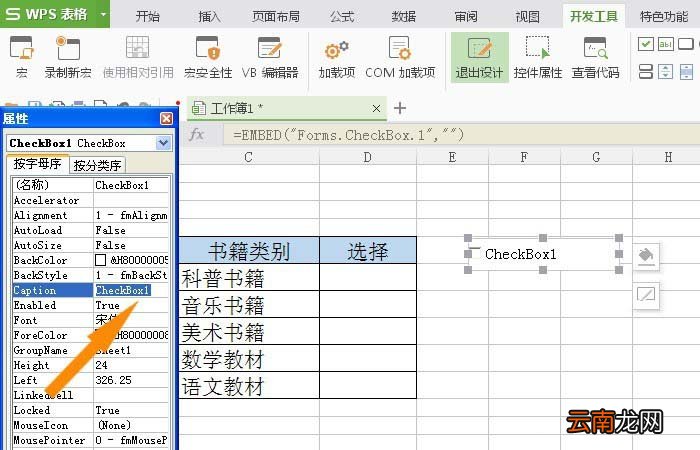Close the 属性 properties panel
700x450 pixels.
click(x=166, y=118)
